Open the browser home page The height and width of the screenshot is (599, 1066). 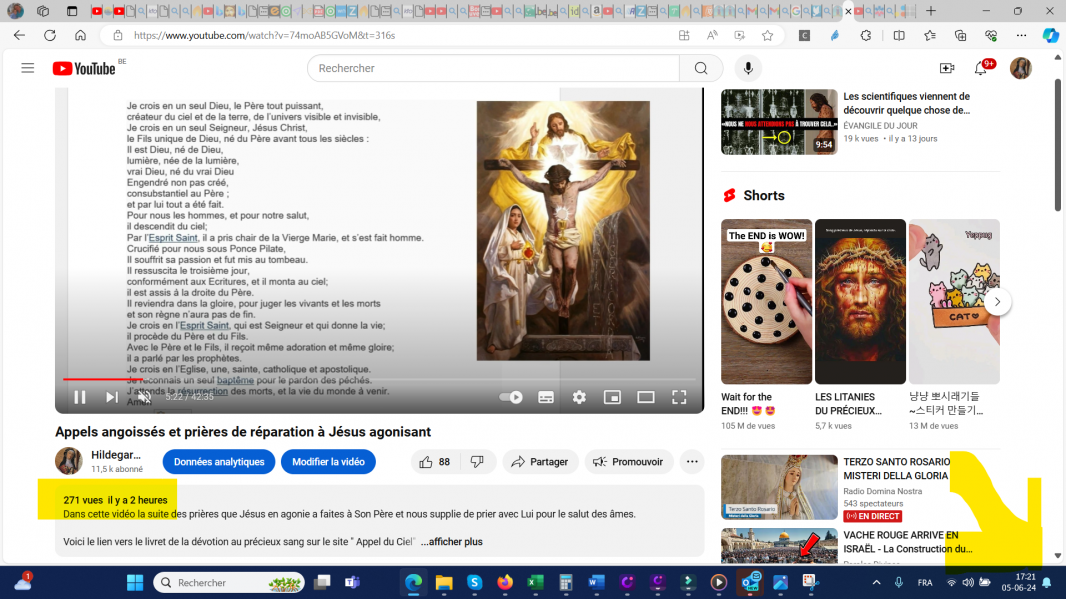click(80, 35)
